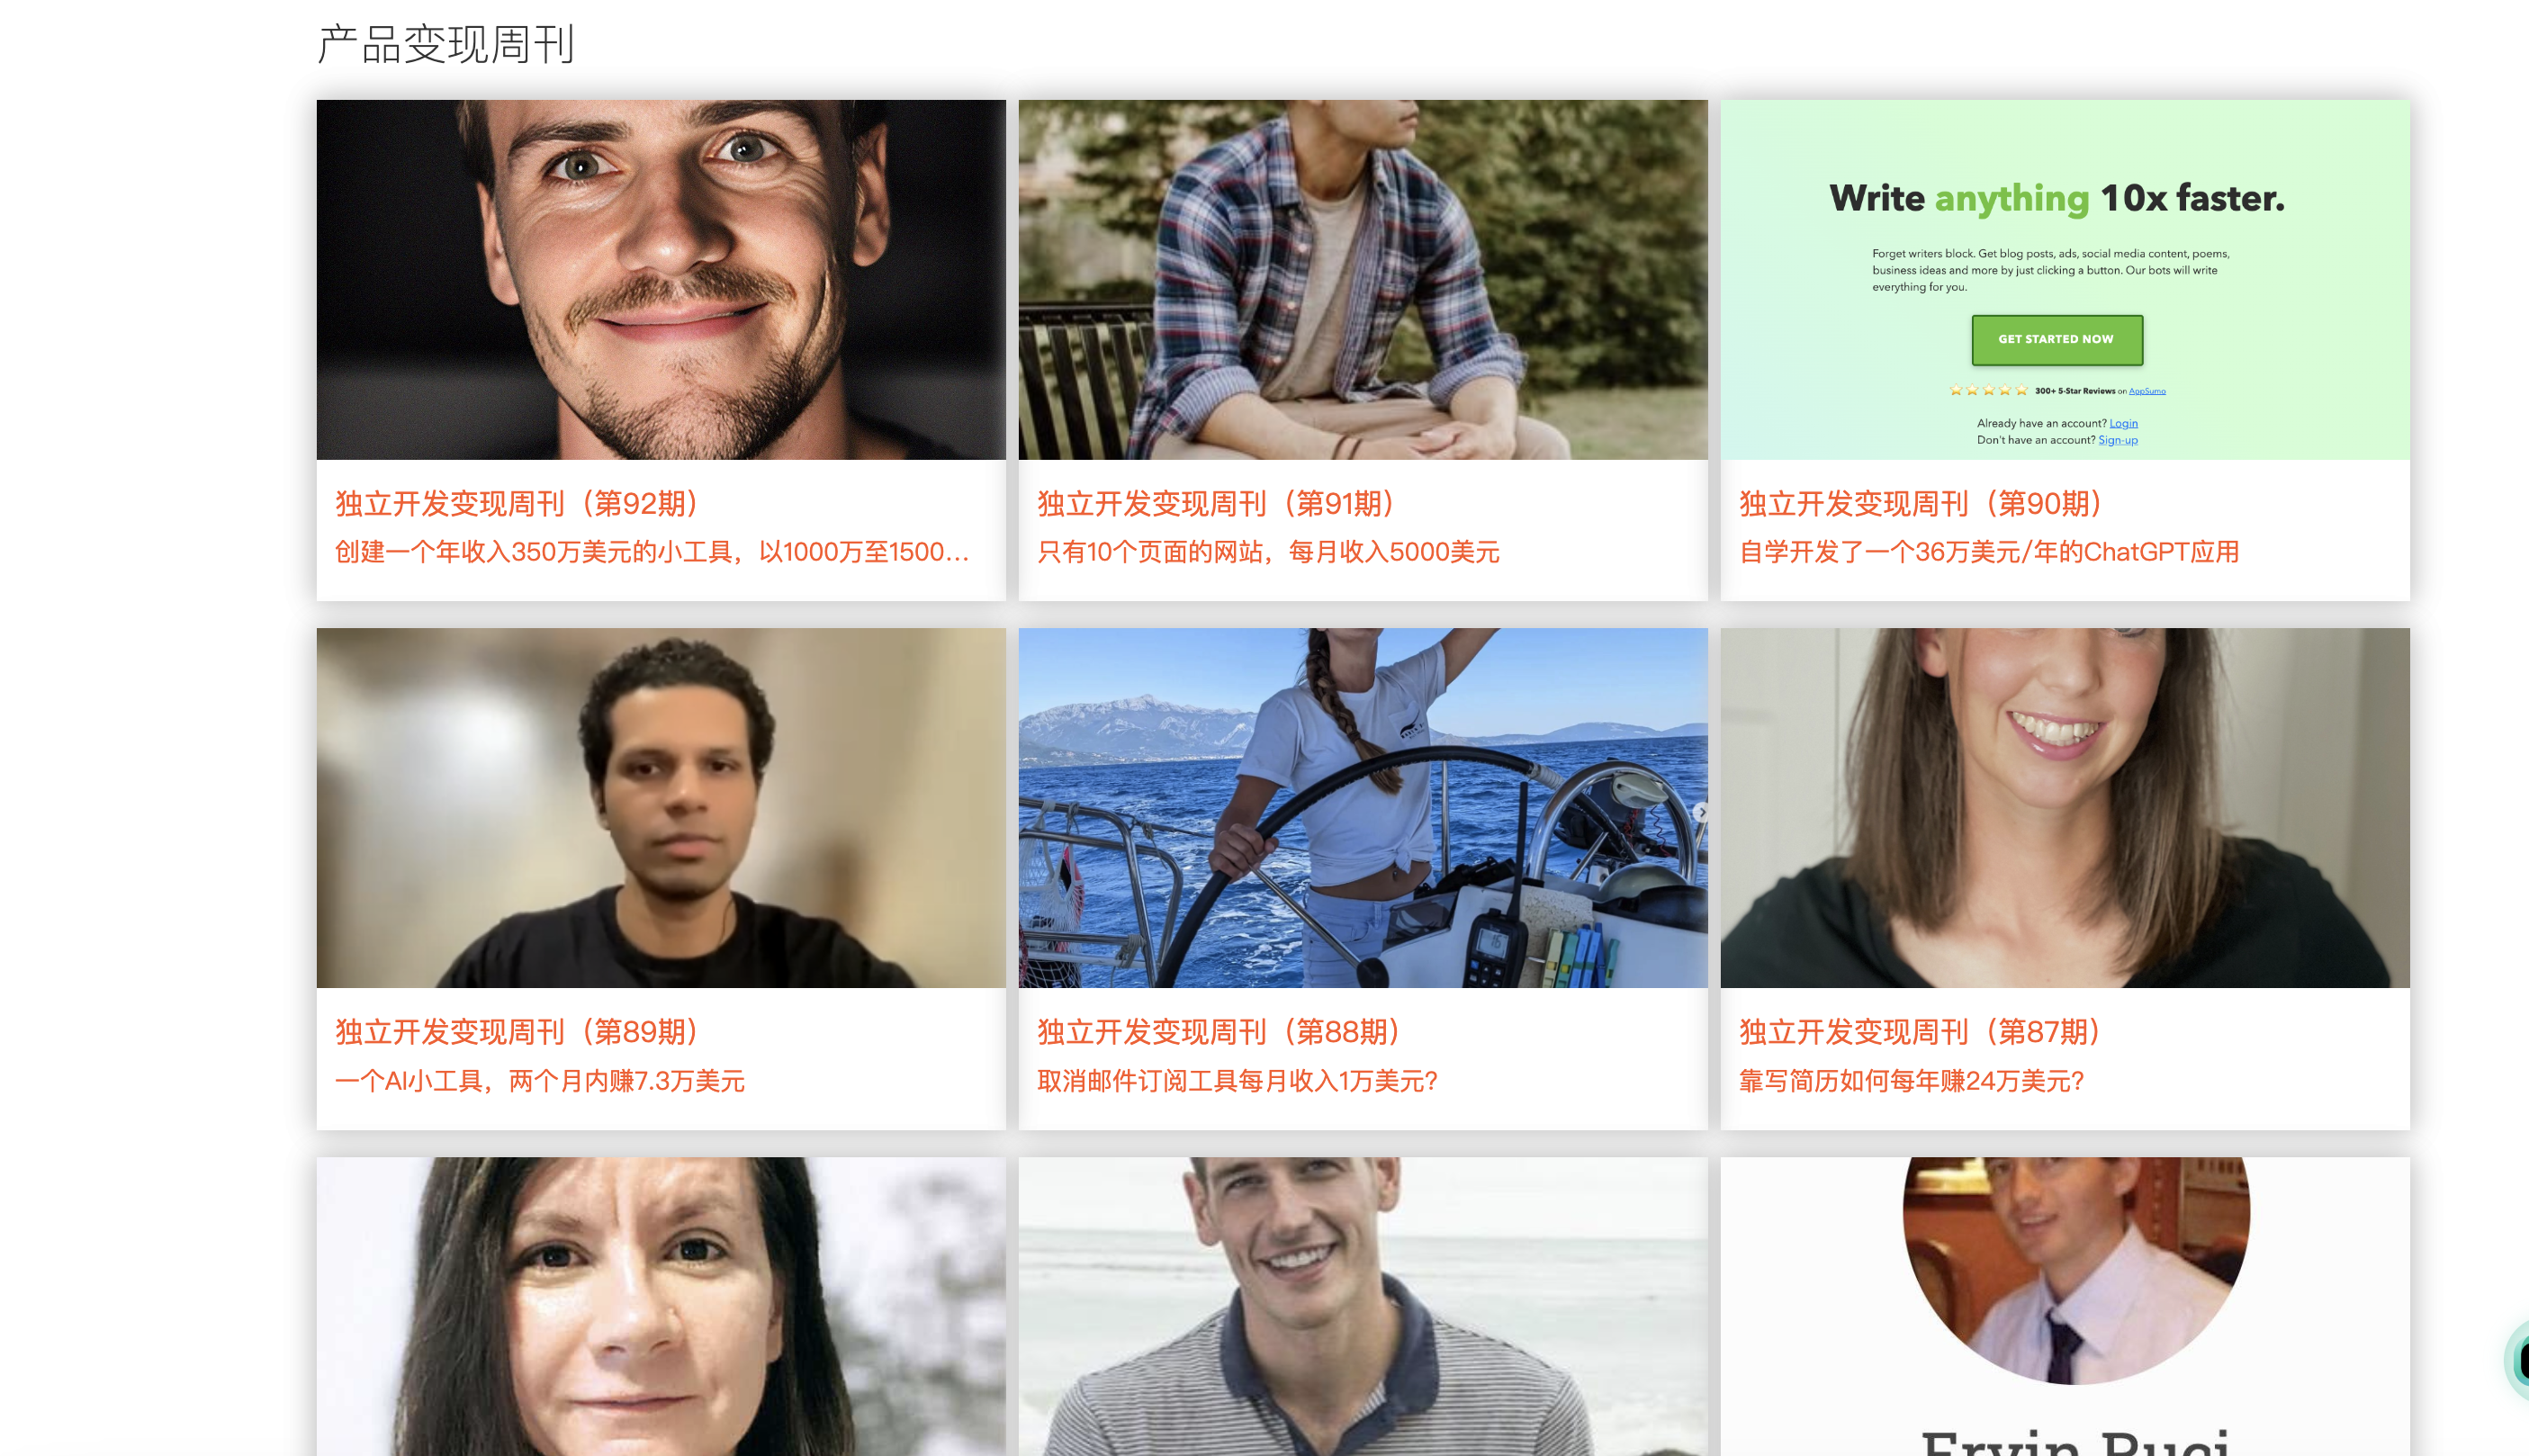Click the smiling bearded man thumbnail
The width and height of the screenshot is (2529, 1456).
(x=661, y=280)
